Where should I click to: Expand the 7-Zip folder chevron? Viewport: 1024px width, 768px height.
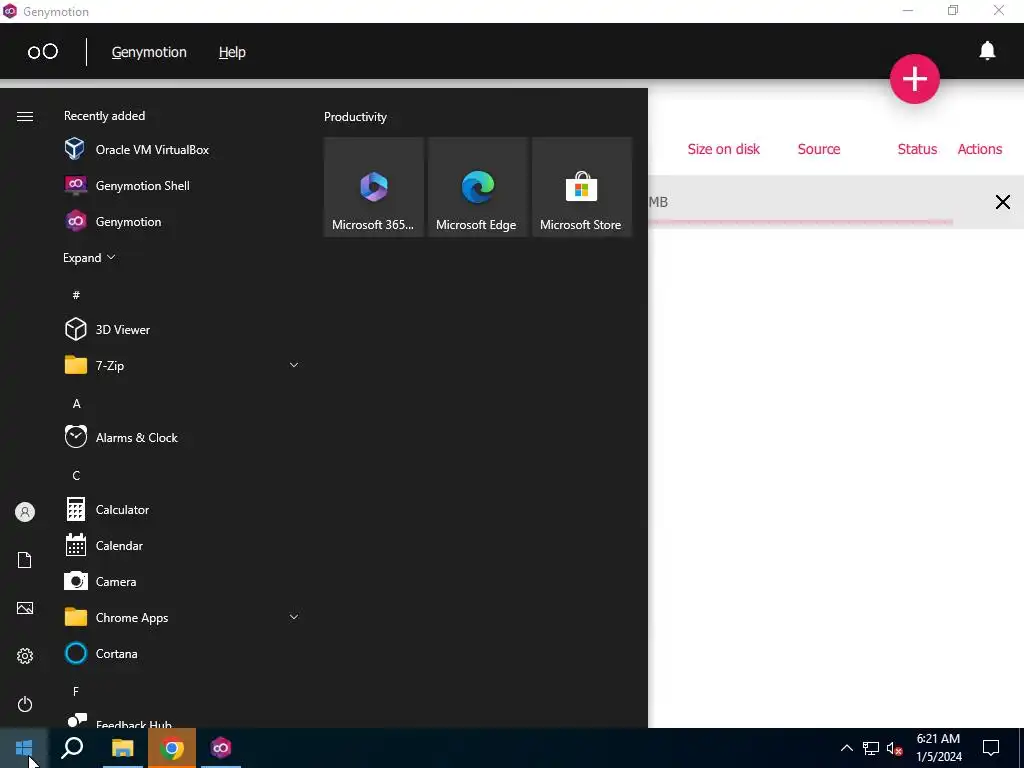pyautogui.click(x=294, y=365)
